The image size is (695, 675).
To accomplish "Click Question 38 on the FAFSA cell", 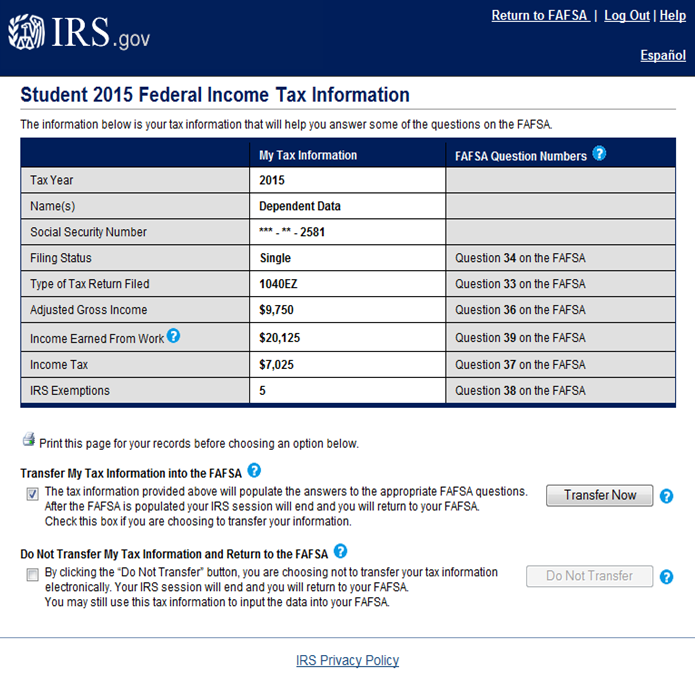I will click(560, 390).
